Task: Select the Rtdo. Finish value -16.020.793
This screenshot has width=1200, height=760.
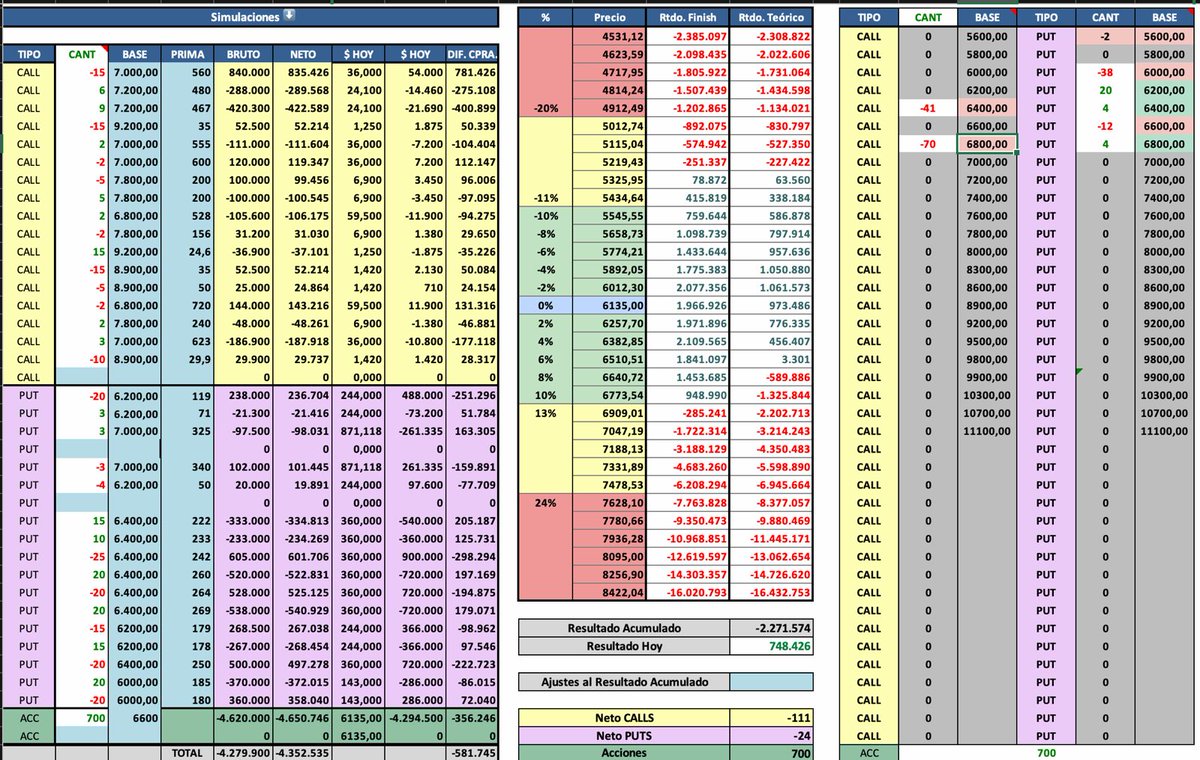Action: tap(687, 592)
